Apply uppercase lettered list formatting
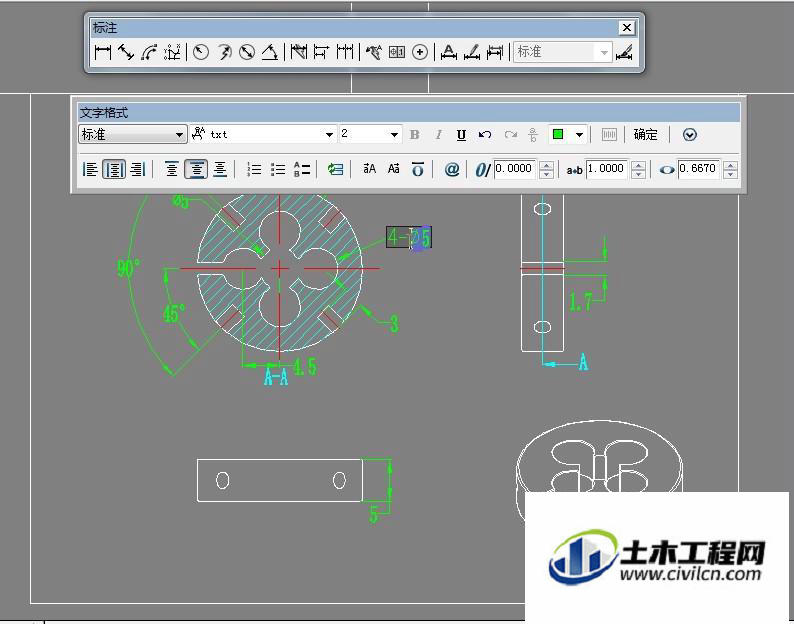 click(x=302, y=169)
